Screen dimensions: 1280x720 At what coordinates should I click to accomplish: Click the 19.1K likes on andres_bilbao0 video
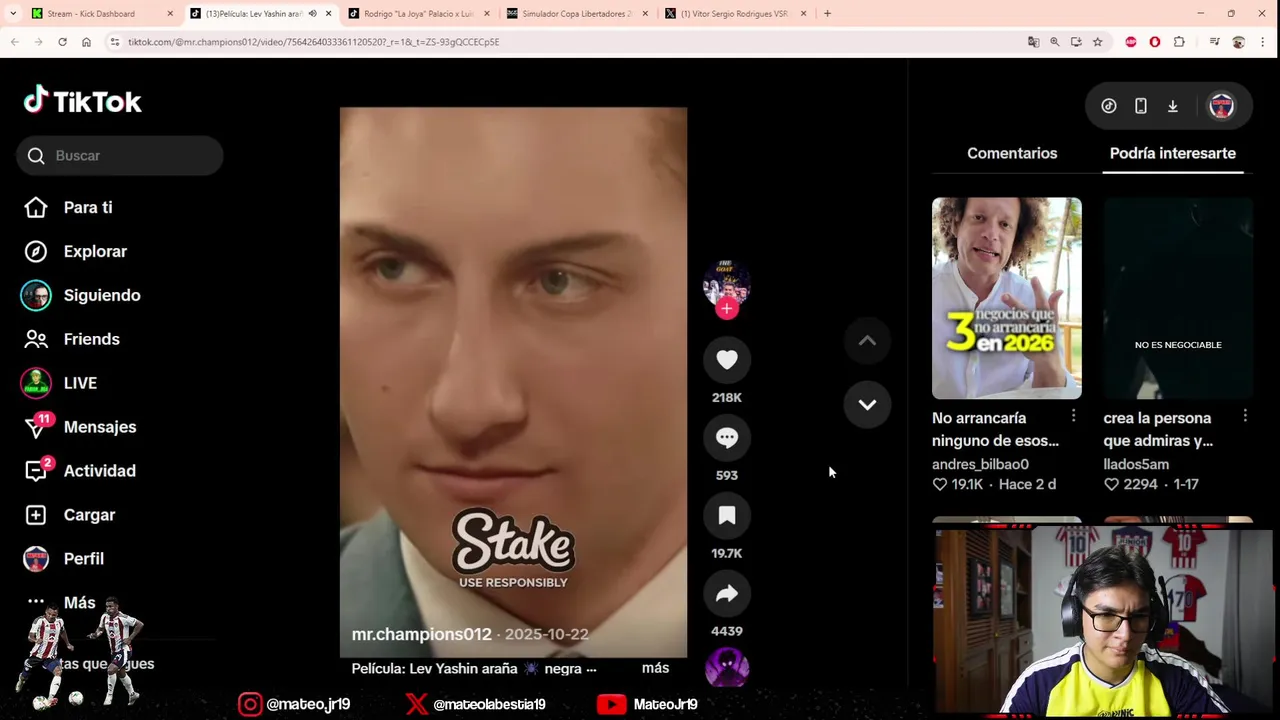point(958,484)
